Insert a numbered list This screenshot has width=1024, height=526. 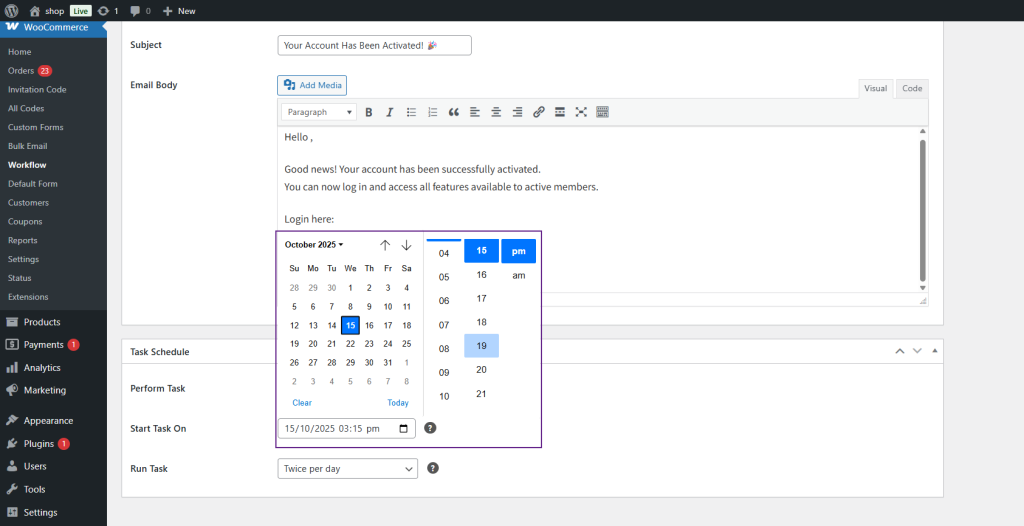[432, 112]
